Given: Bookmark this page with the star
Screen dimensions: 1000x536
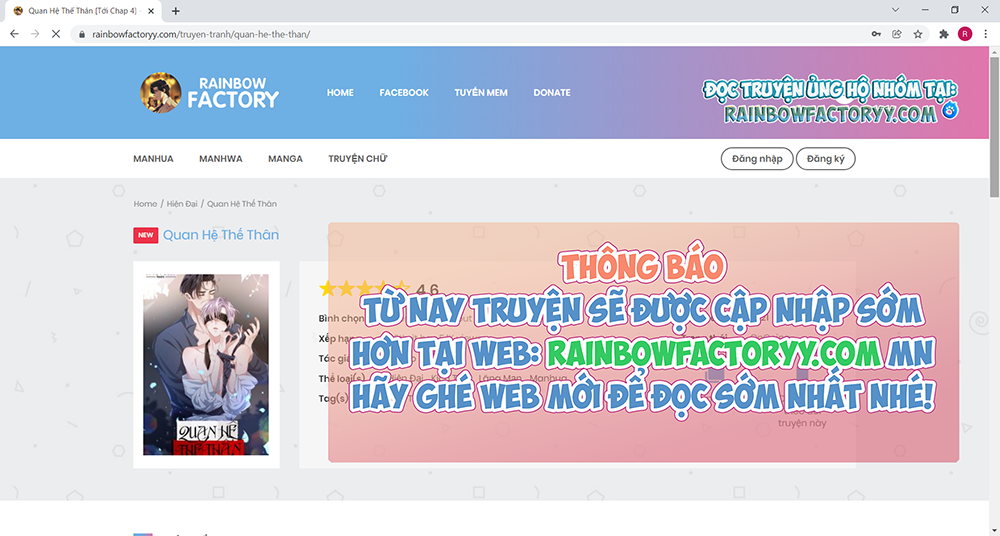Looking at the screenshot, I should (918, 33).
